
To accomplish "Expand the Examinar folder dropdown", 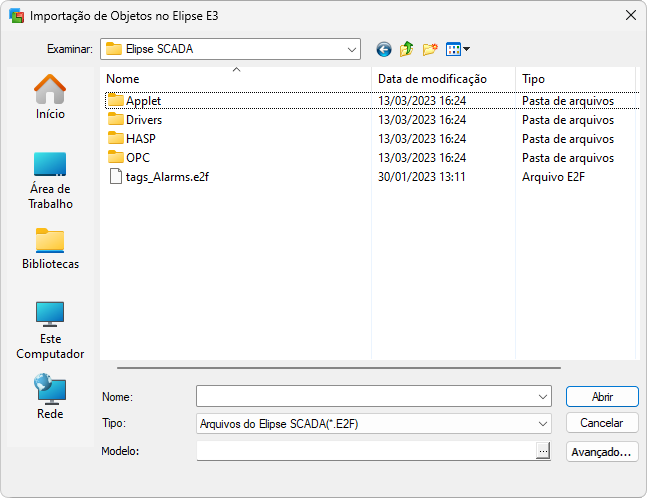I will (x=352, y=49).
